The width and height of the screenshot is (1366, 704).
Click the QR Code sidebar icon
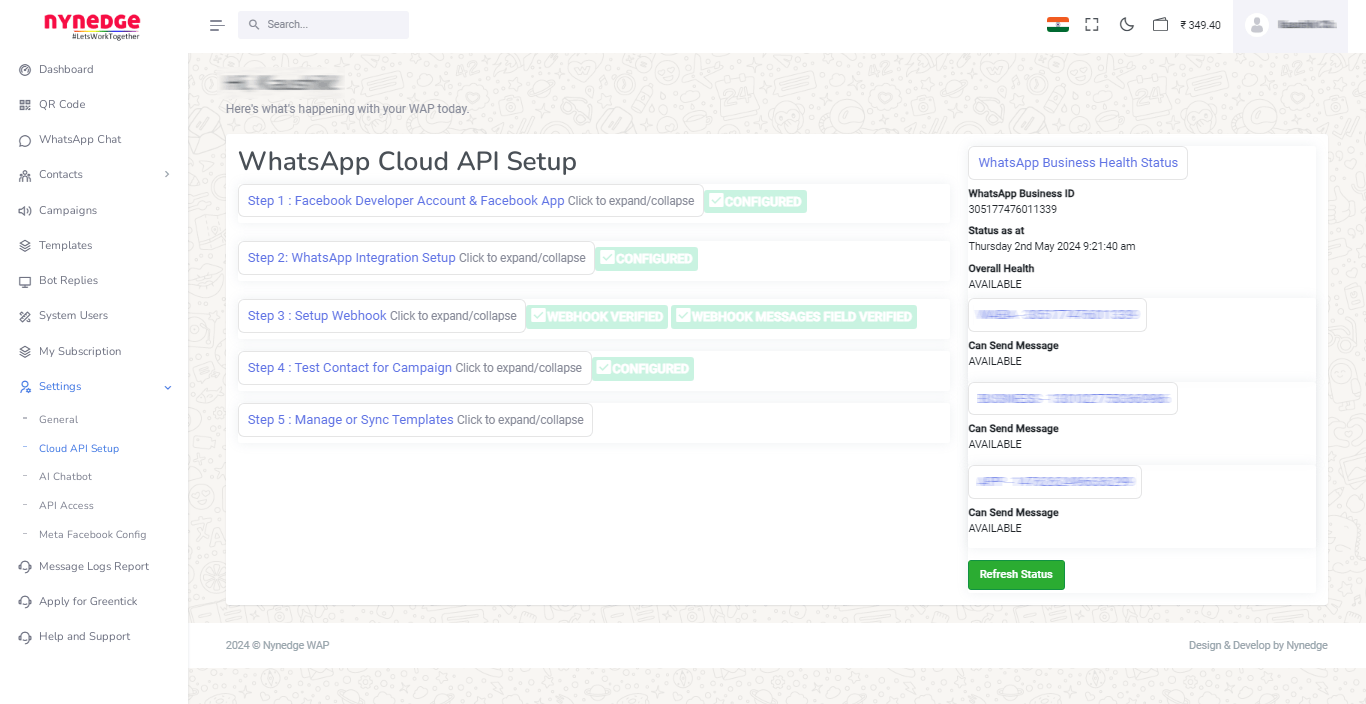pos(25,105)
